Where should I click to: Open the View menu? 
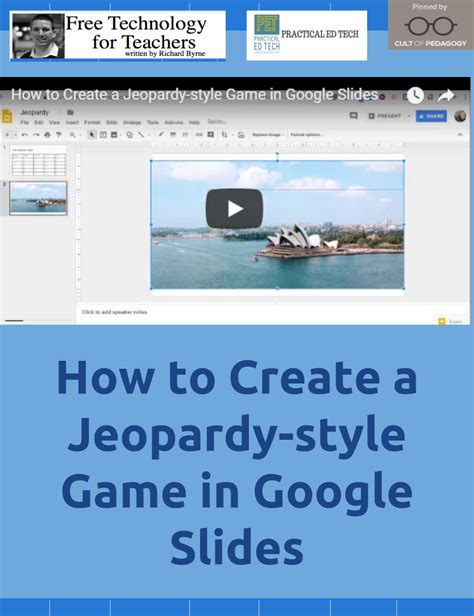pyautogui.click(x=54, y=123)
